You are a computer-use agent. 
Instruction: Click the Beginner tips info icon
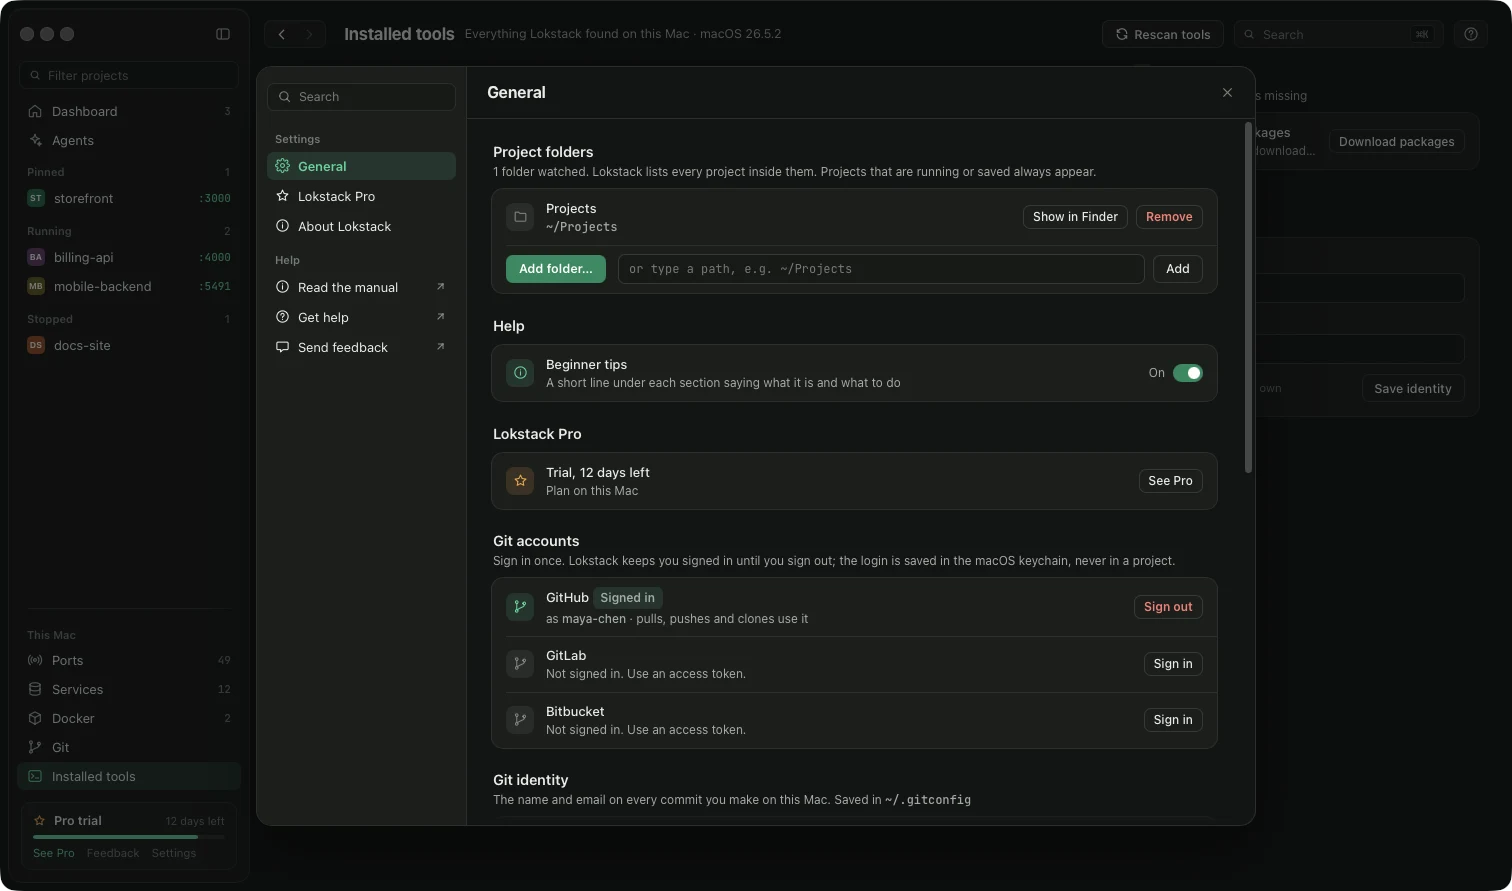coord(520,373)
